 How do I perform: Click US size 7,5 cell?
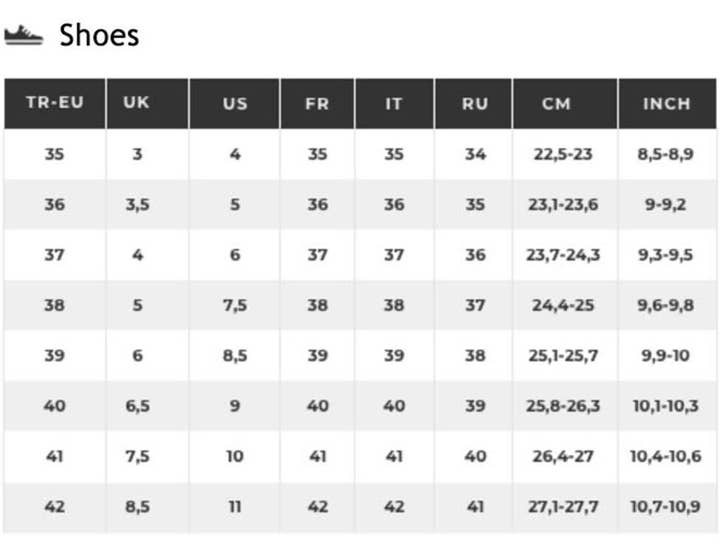point(234,306)
